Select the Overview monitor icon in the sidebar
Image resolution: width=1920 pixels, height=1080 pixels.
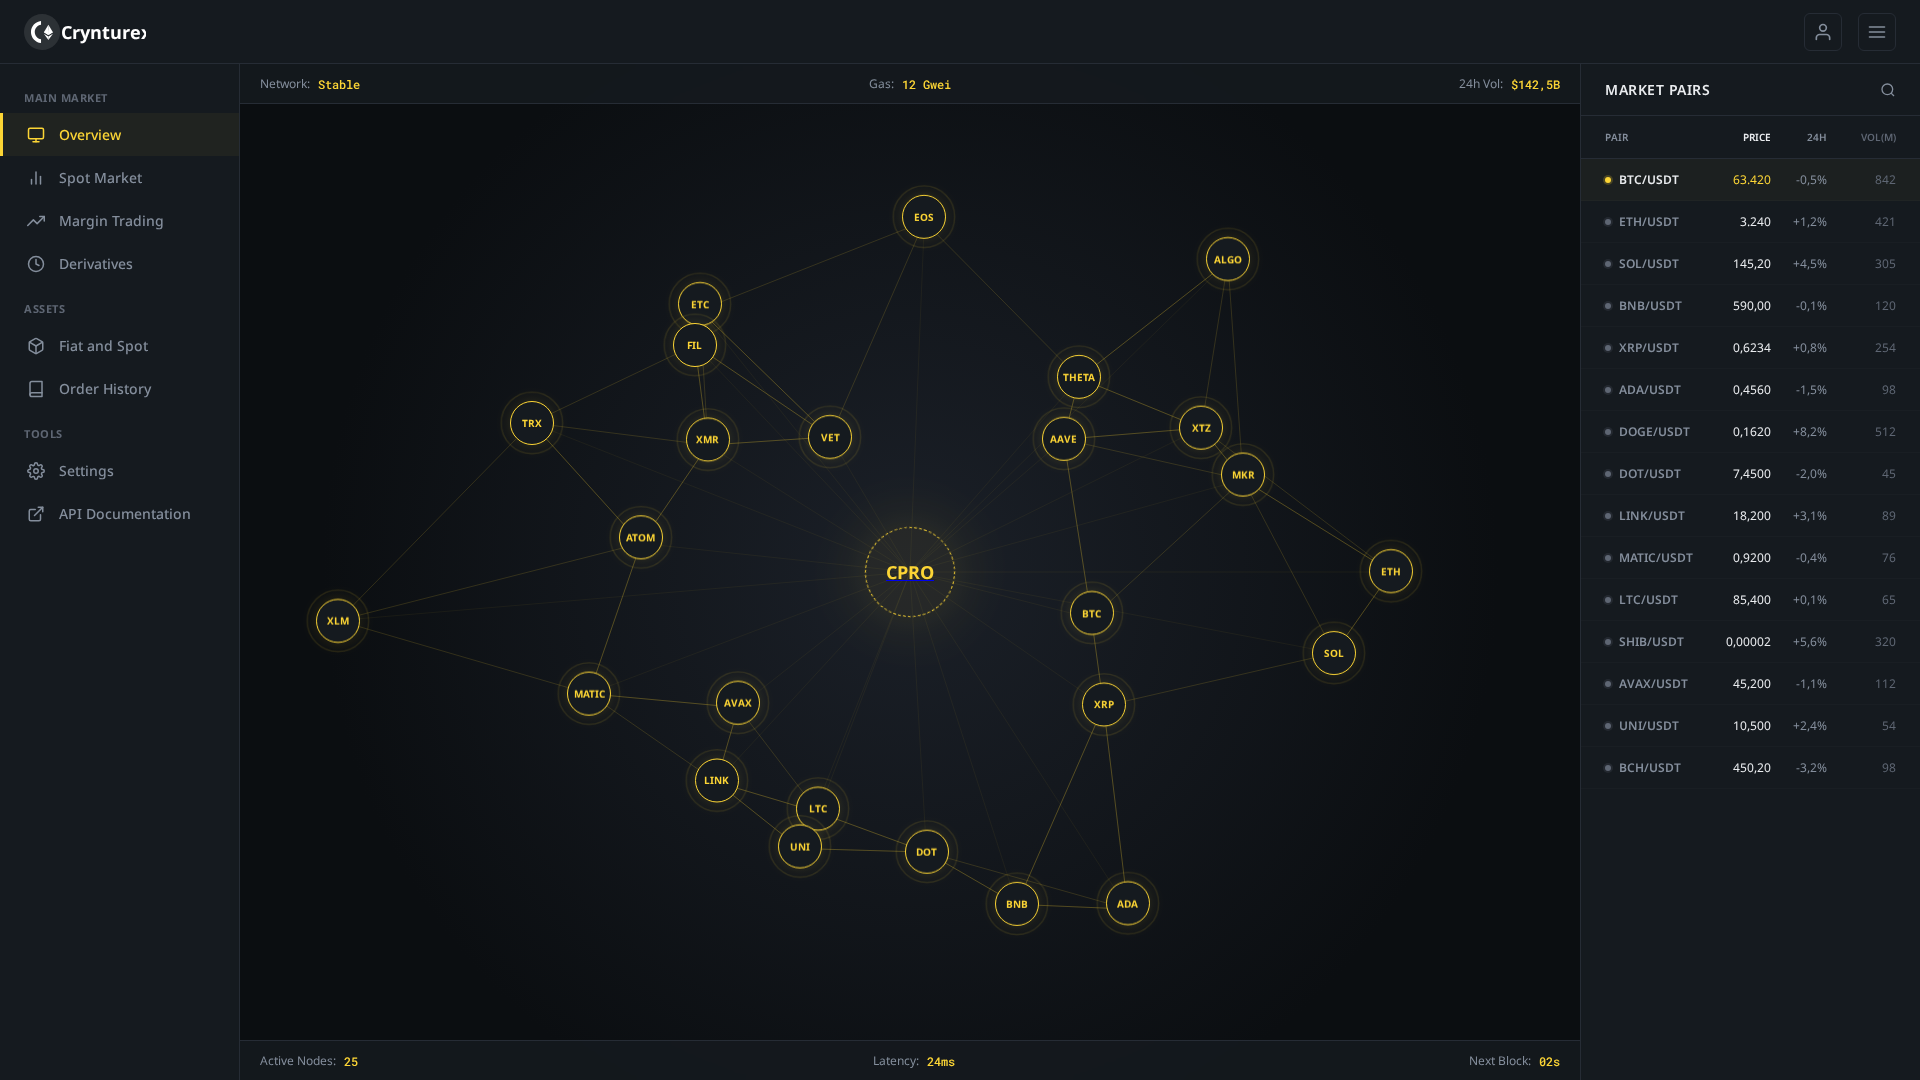[36, 135]
